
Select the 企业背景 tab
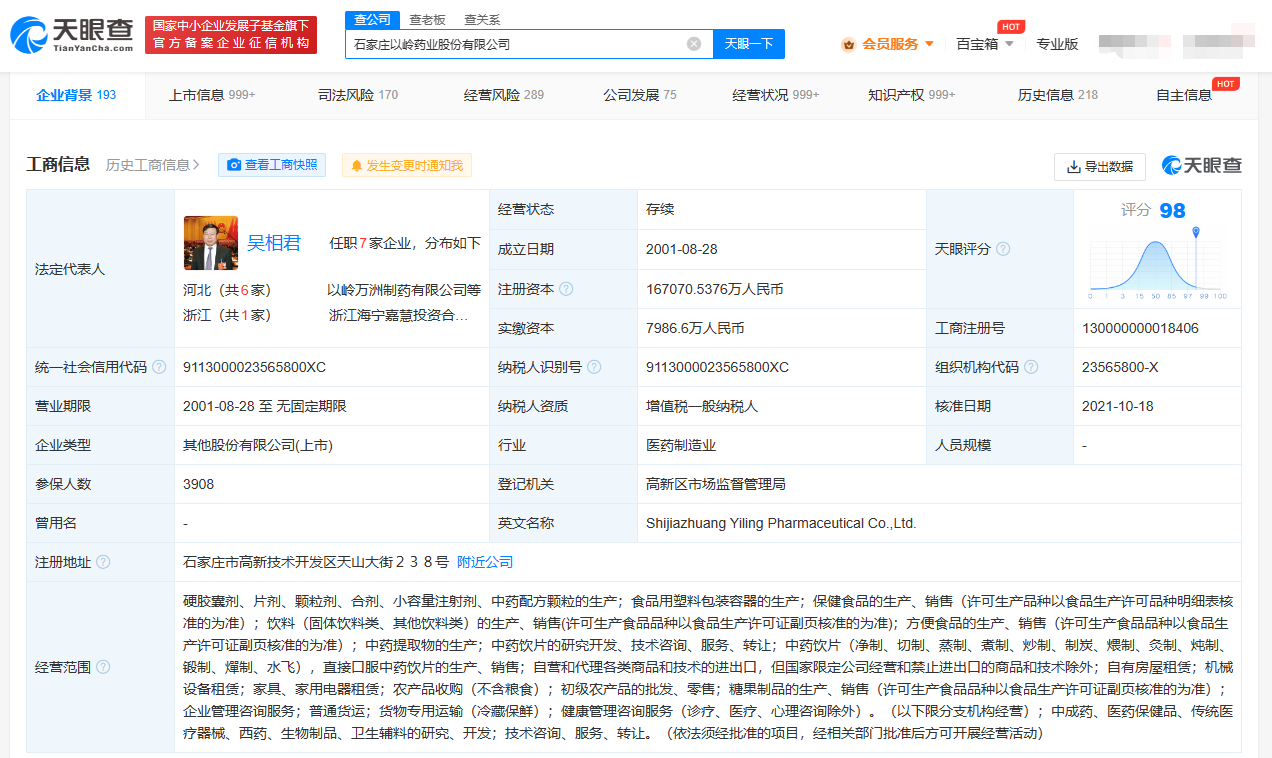click(77, 96)
